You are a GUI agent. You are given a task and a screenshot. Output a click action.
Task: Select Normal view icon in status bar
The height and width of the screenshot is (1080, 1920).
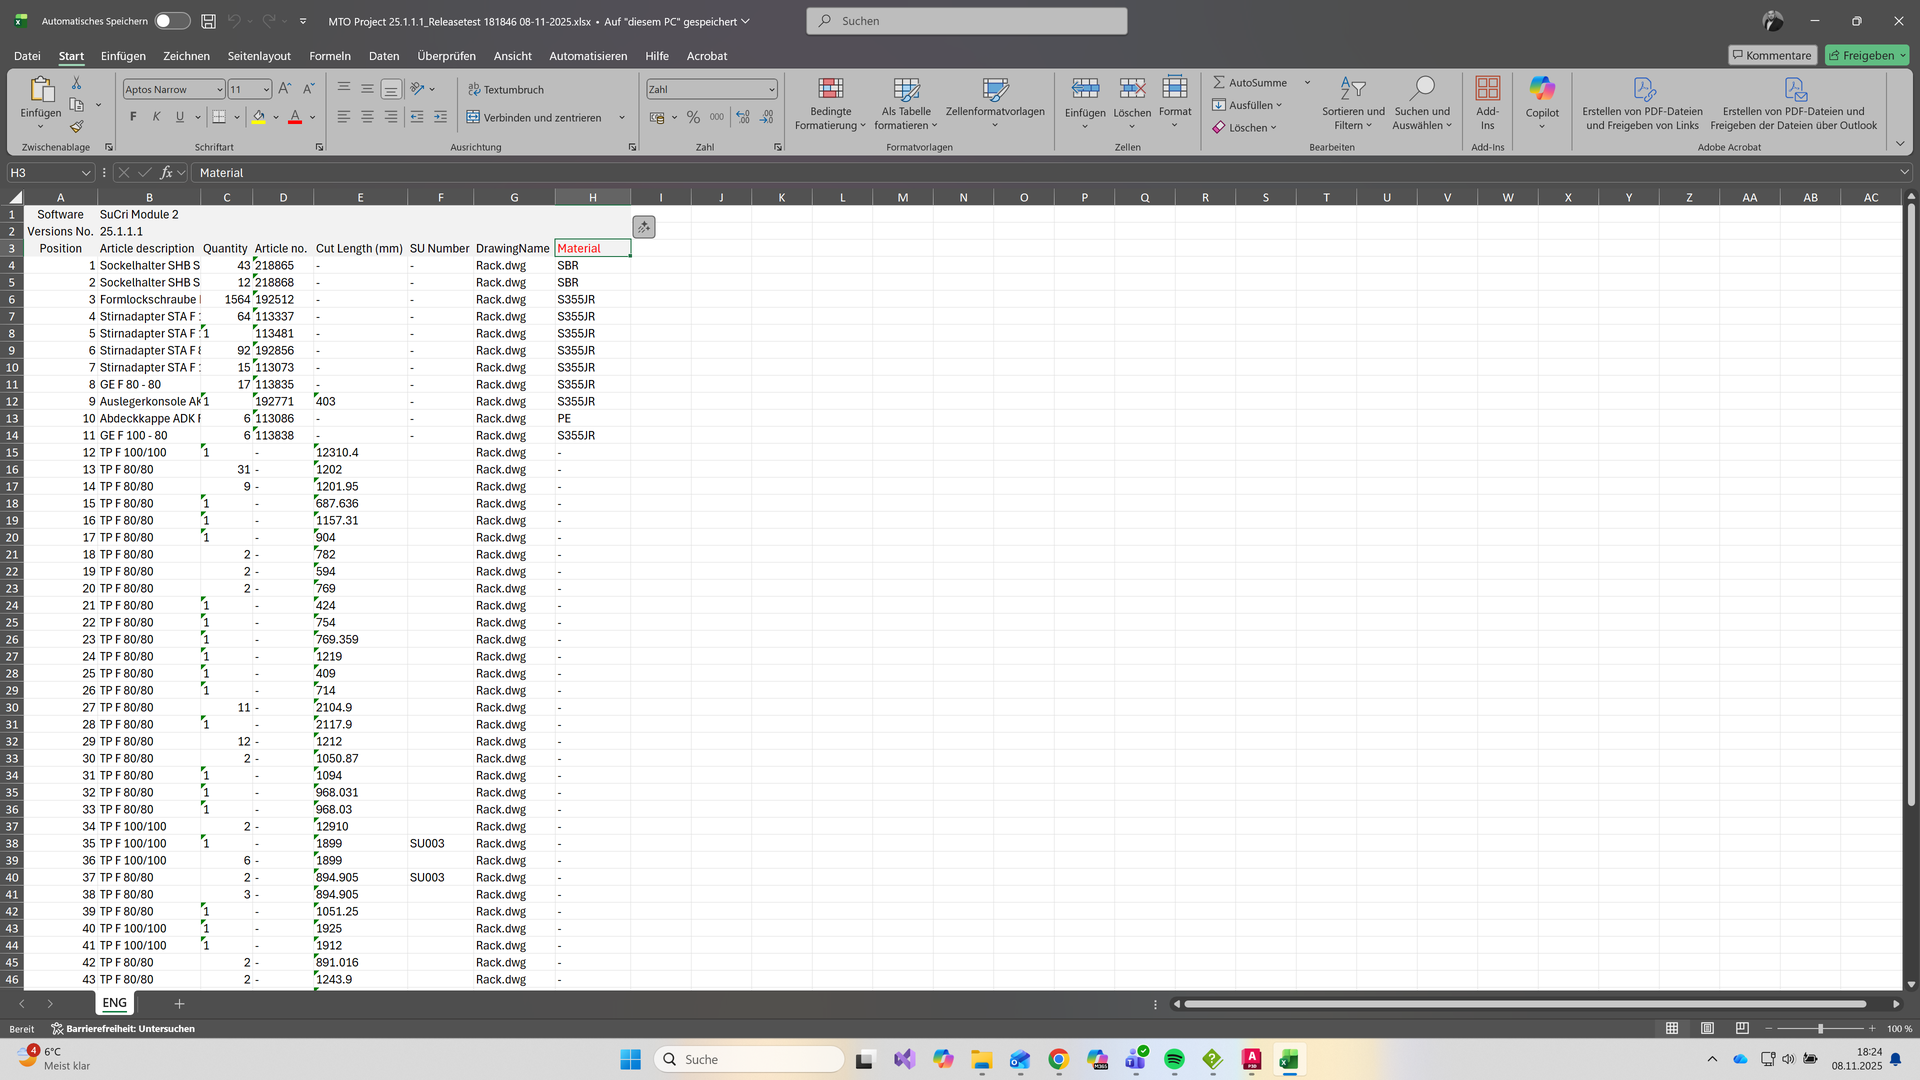(1672, 1028)
